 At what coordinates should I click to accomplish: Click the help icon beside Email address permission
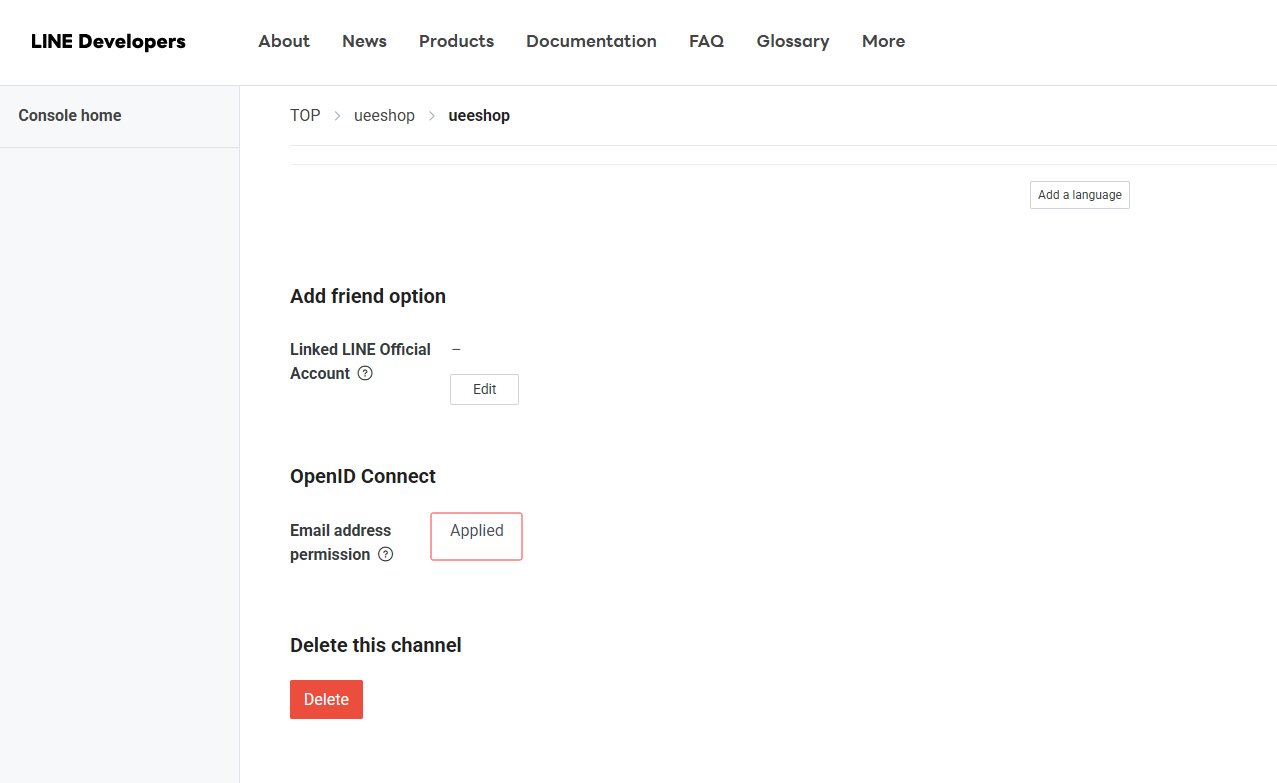385,554
